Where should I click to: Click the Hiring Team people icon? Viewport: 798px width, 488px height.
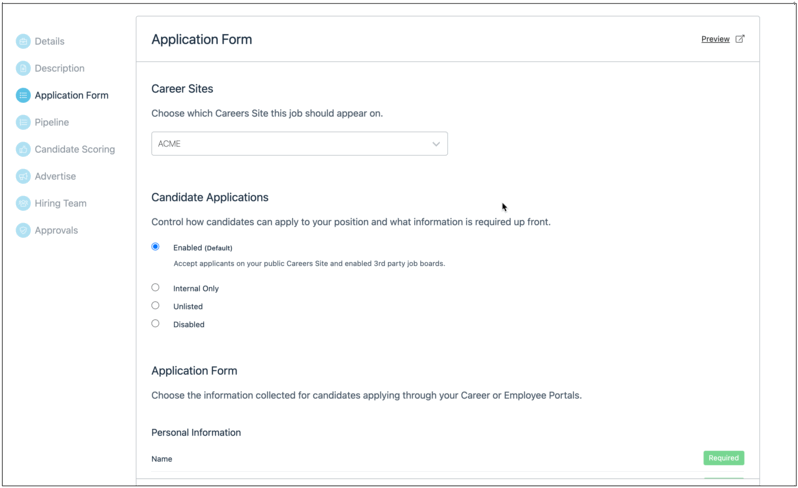23,203
